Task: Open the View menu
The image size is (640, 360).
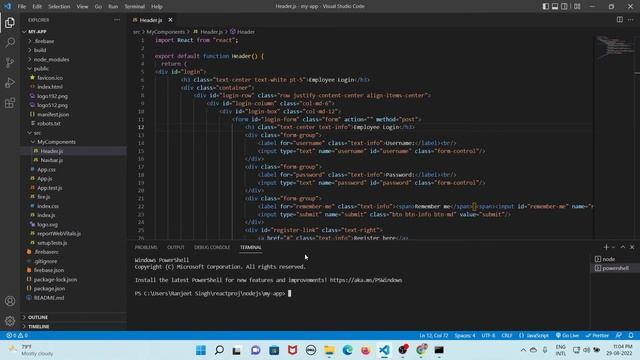Action: [x=82, y=7]
